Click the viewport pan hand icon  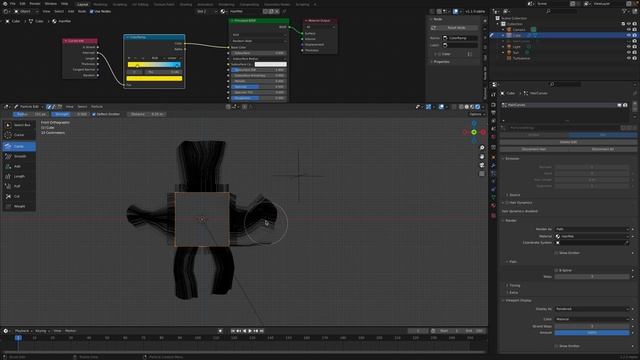coord(482,156)
